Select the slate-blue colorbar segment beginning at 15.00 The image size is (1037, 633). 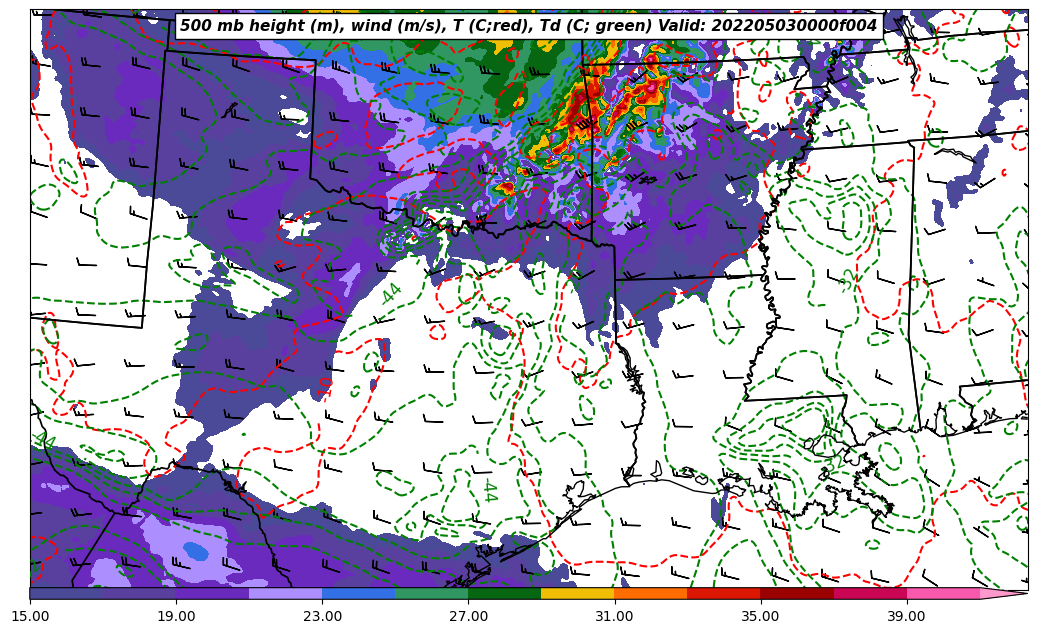pyautogui.click(x=66, y=593)
